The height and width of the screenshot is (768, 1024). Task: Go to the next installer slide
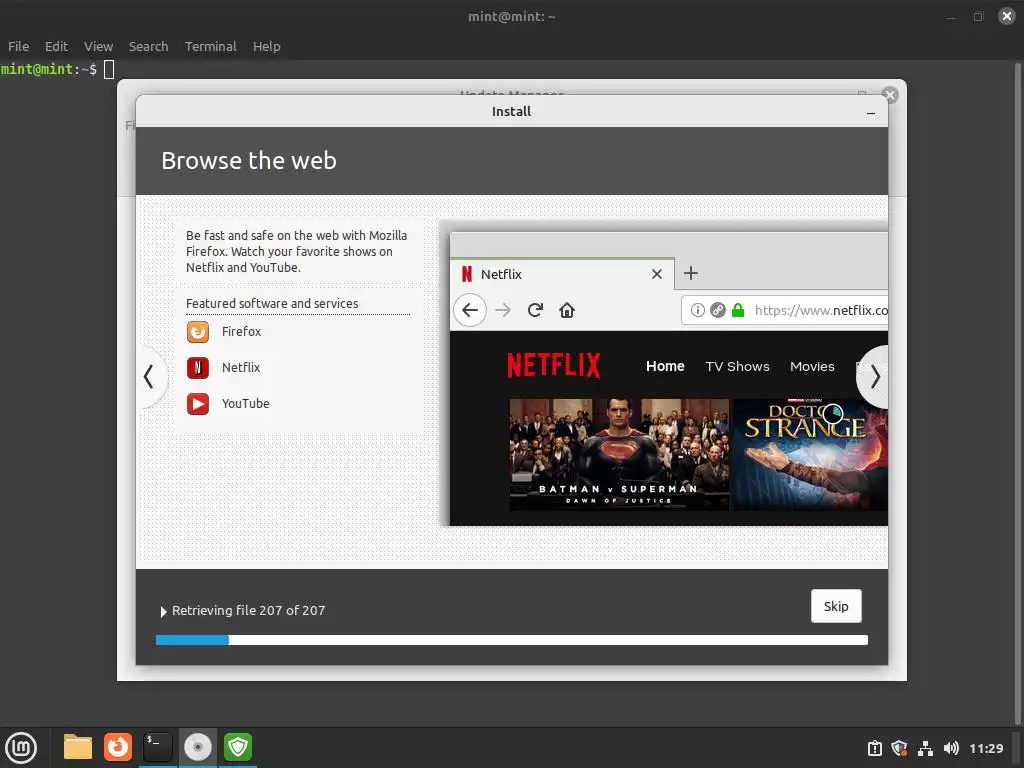[x=874, y=377]
